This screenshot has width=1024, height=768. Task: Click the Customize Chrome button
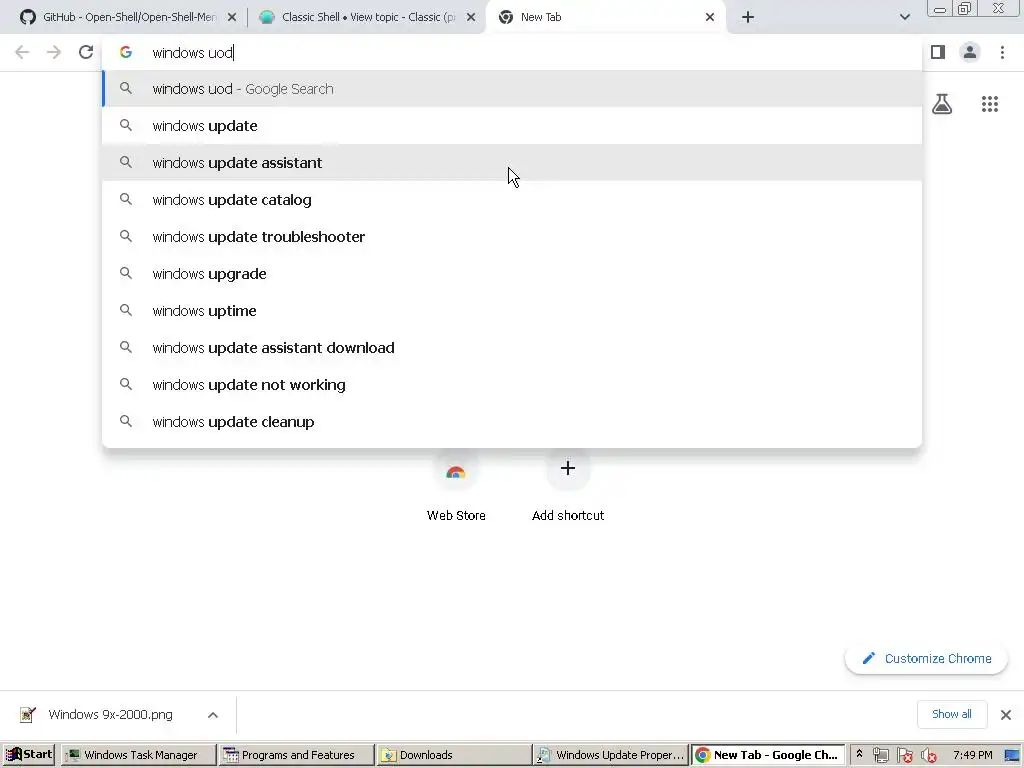coord(926,658)
